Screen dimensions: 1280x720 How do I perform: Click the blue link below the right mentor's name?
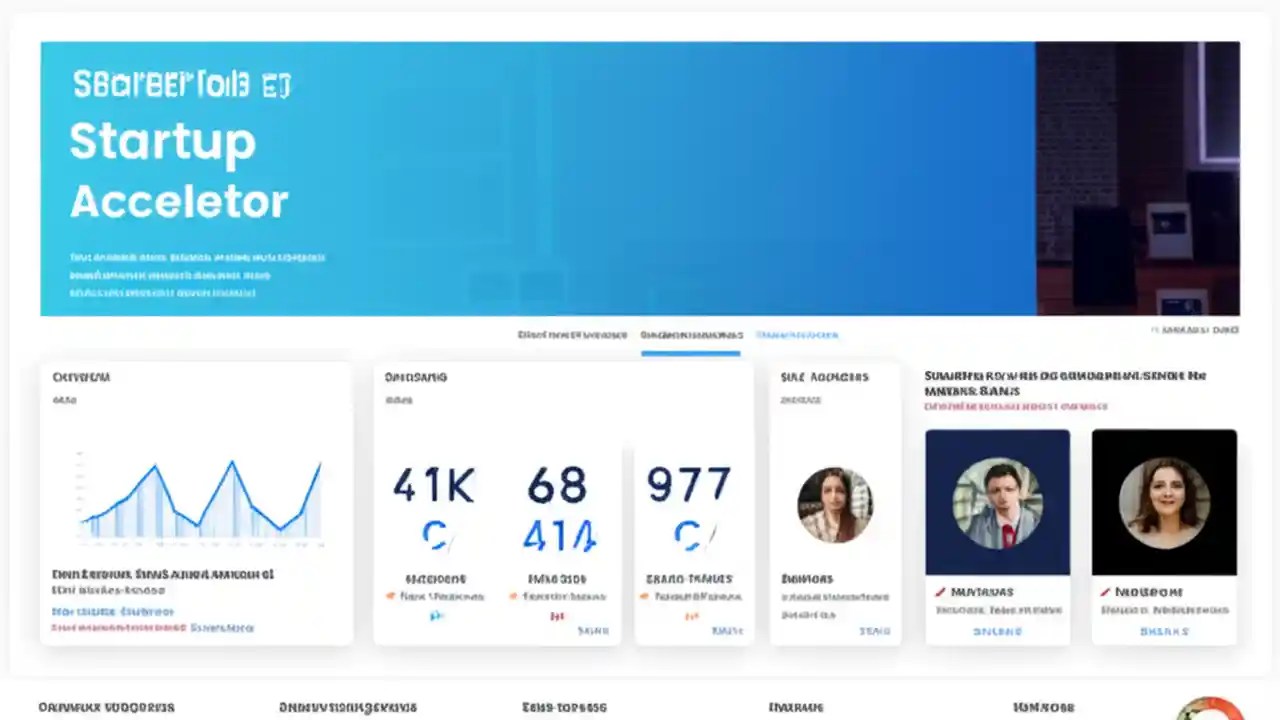point(1164,631)
